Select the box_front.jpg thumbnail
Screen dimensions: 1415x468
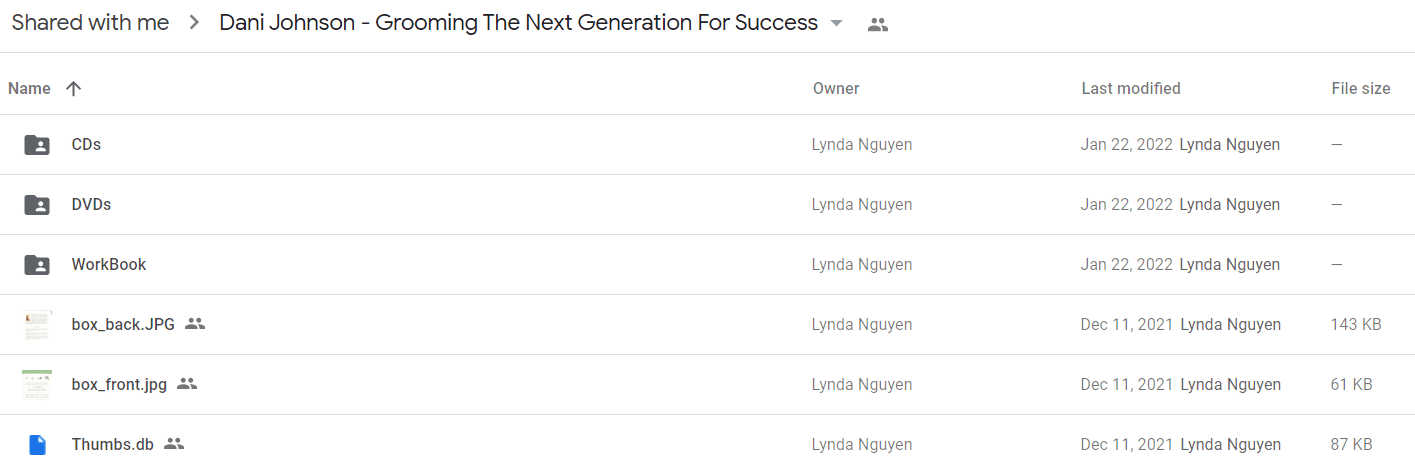point(37,385)
